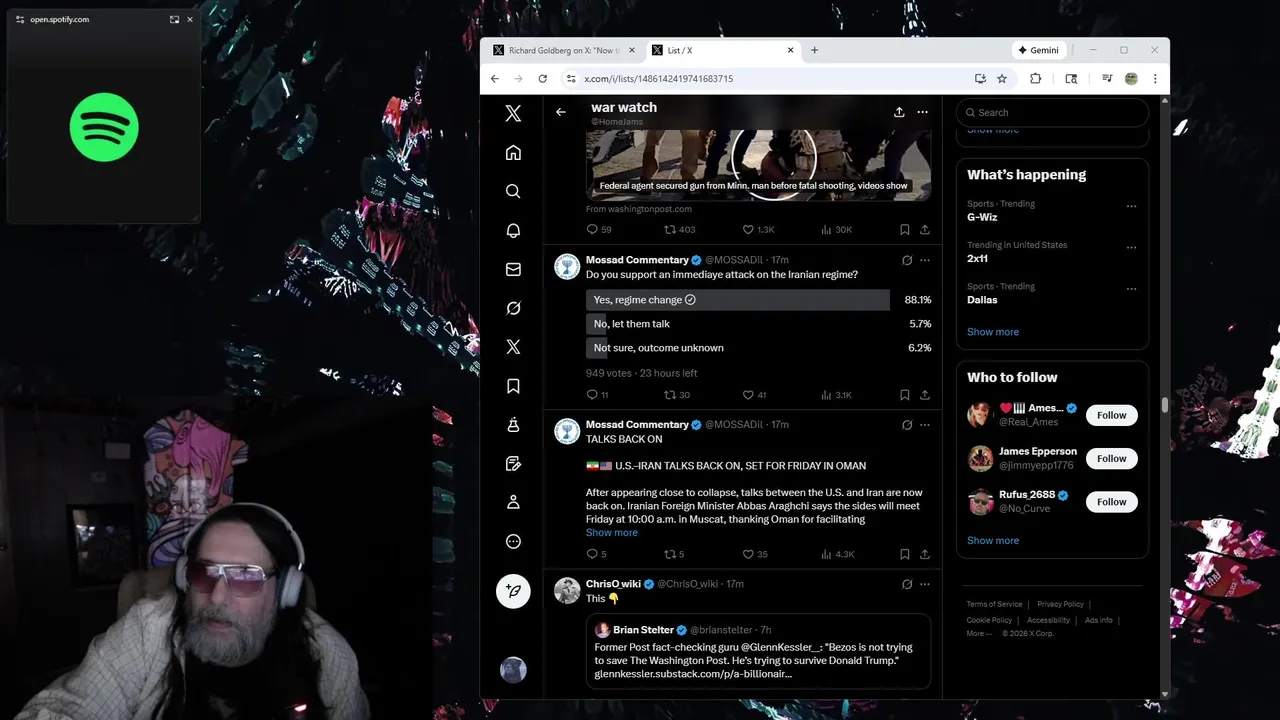Close the List / X tab

coord(791,50)
